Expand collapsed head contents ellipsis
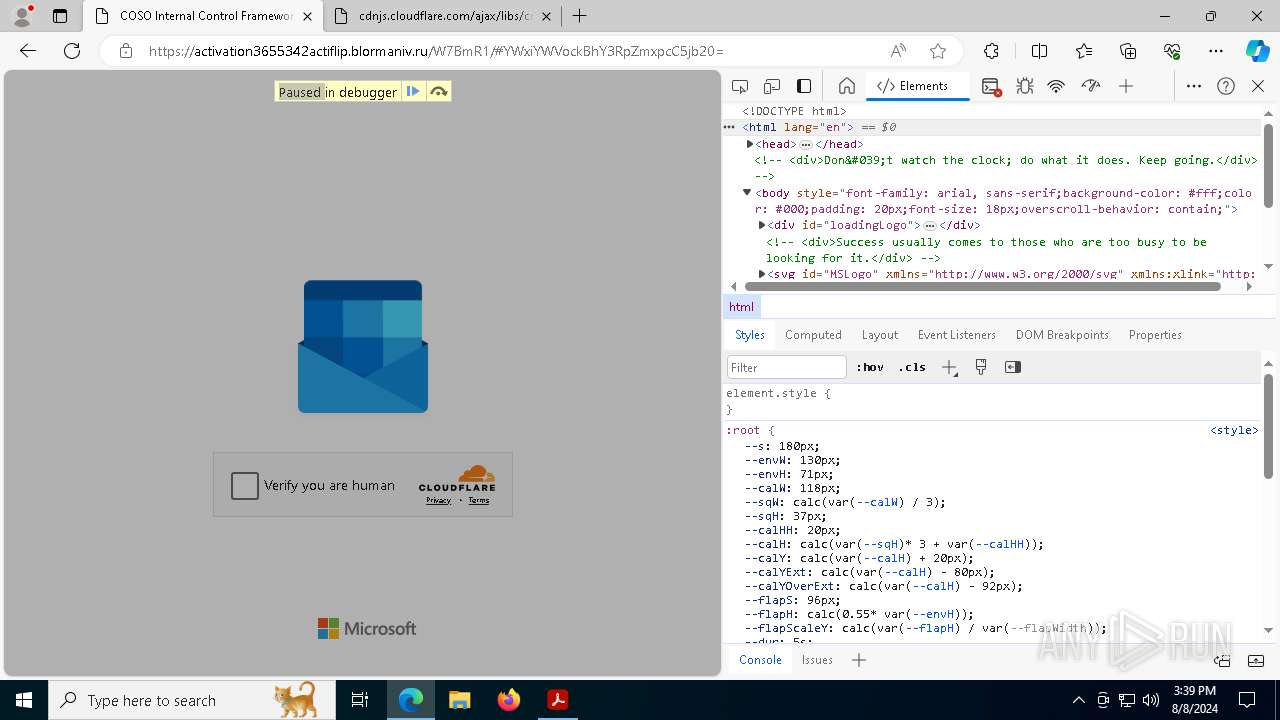Viewport: 1280px width, 720px height. pyautogui.click(x=806, y=145)
